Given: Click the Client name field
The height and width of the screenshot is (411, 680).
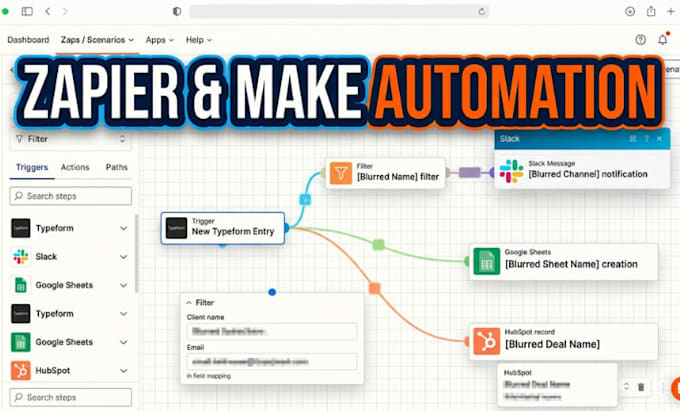Looking at the screenshot, I should click(x=272, y=331).
